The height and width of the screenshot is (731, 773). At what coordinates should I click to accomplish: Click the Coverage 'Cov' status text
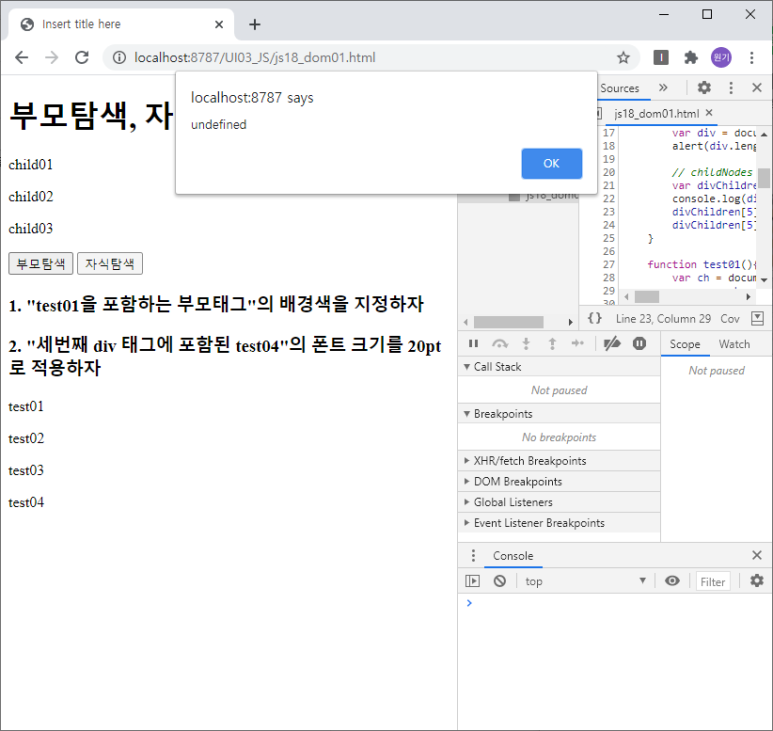tap(730, 319)
